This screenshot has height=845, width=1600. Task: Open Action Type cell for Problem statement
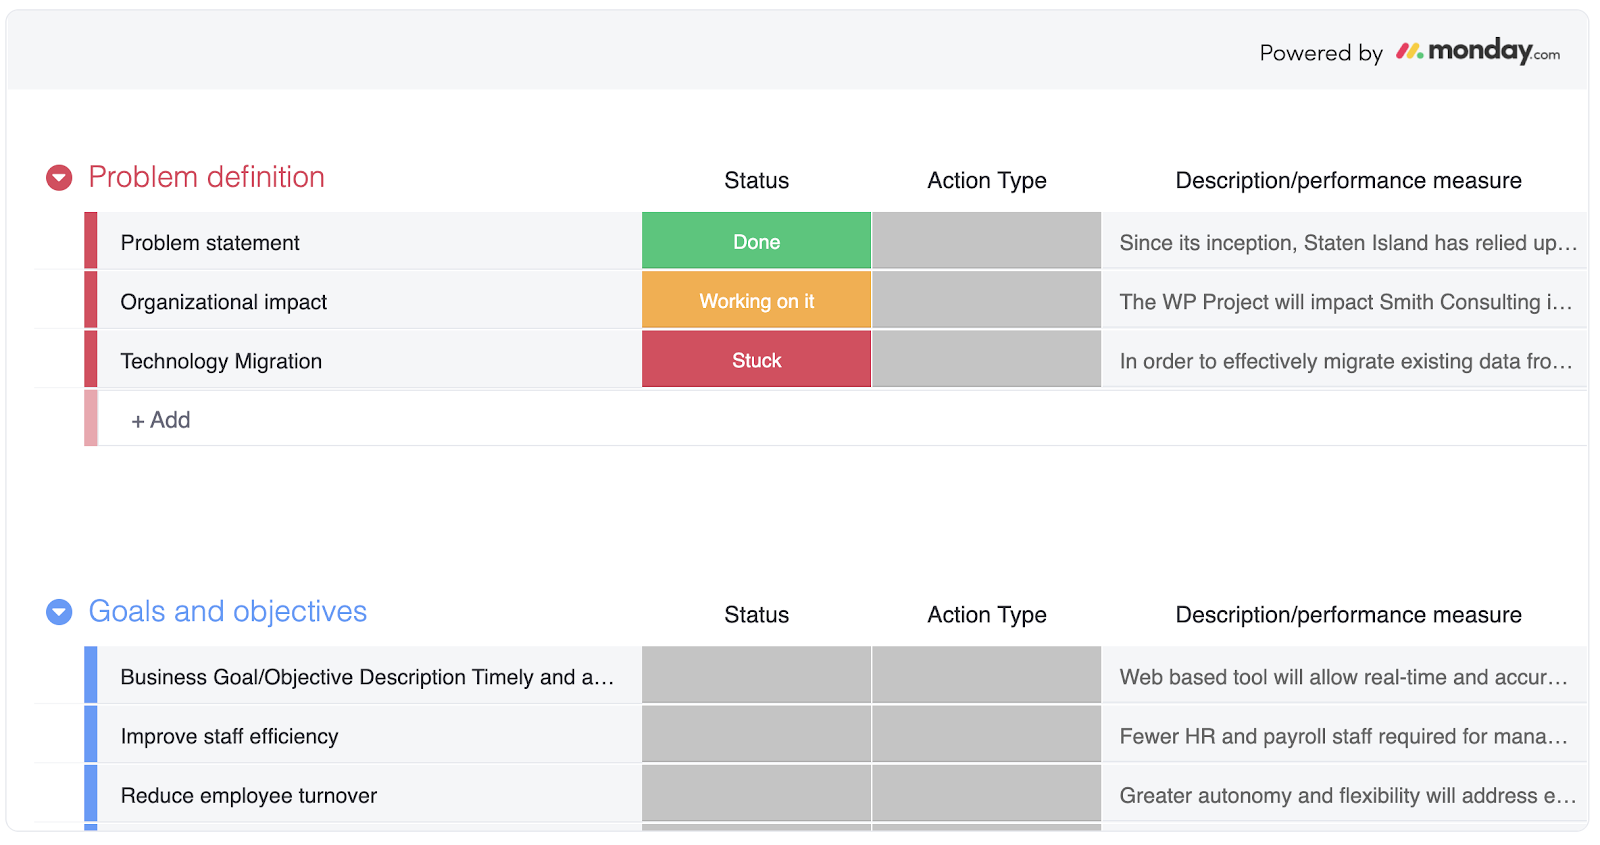point(986,241)
